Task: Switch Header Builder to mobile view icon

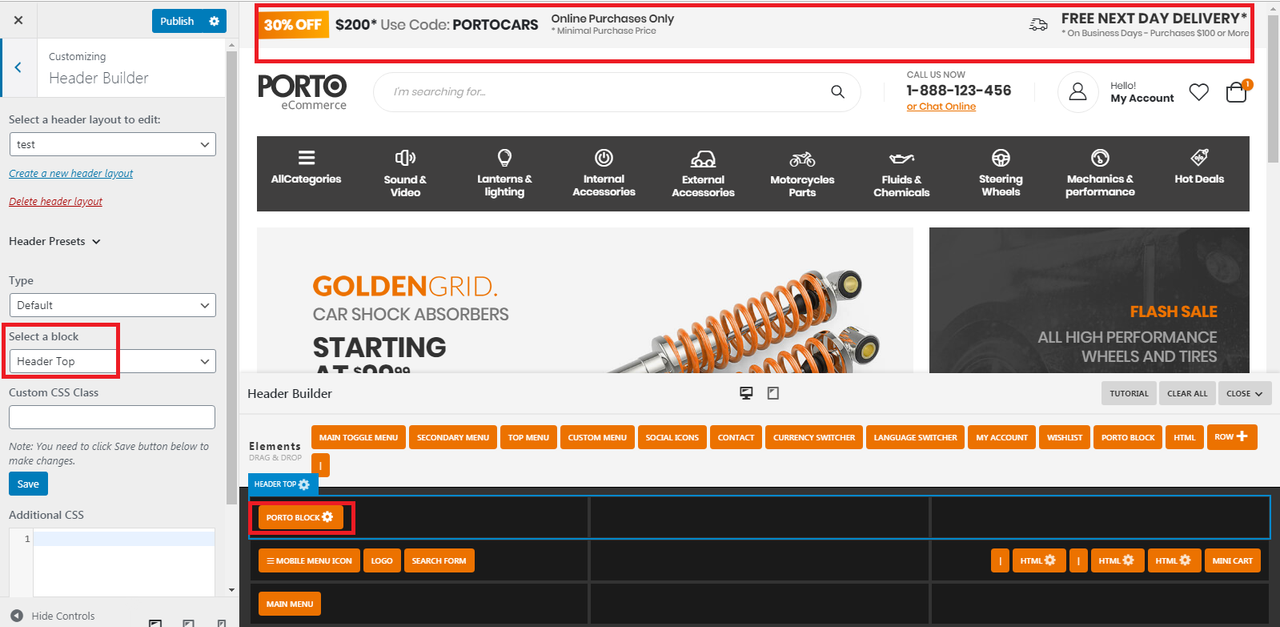Action: tap(773, 393)
